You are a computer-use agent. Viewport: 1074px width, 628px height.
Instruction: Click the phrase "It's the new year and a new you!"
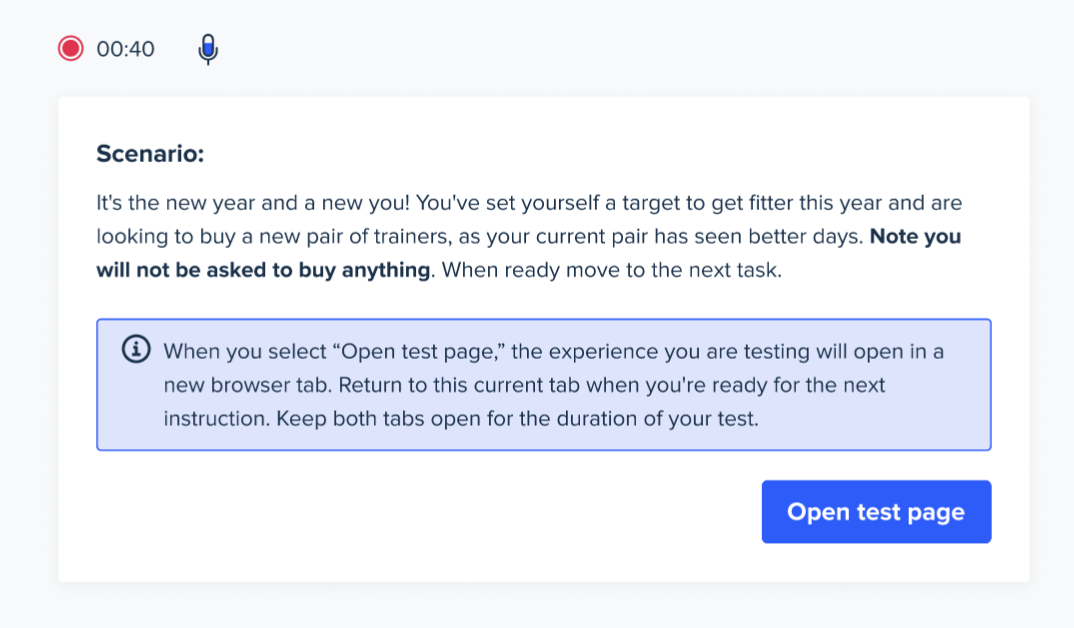(x=253, y=203)
